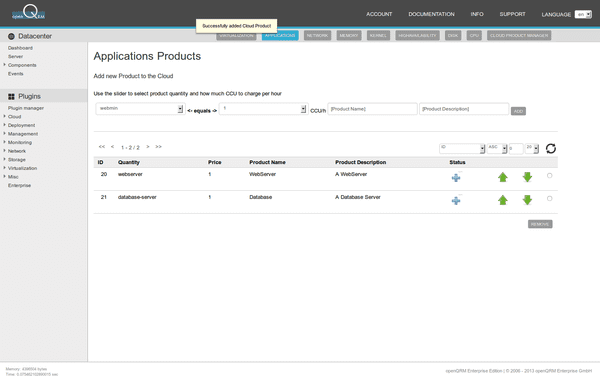Select the radio button for database-server row
600x381 pixels.
(x=549, y=199)
